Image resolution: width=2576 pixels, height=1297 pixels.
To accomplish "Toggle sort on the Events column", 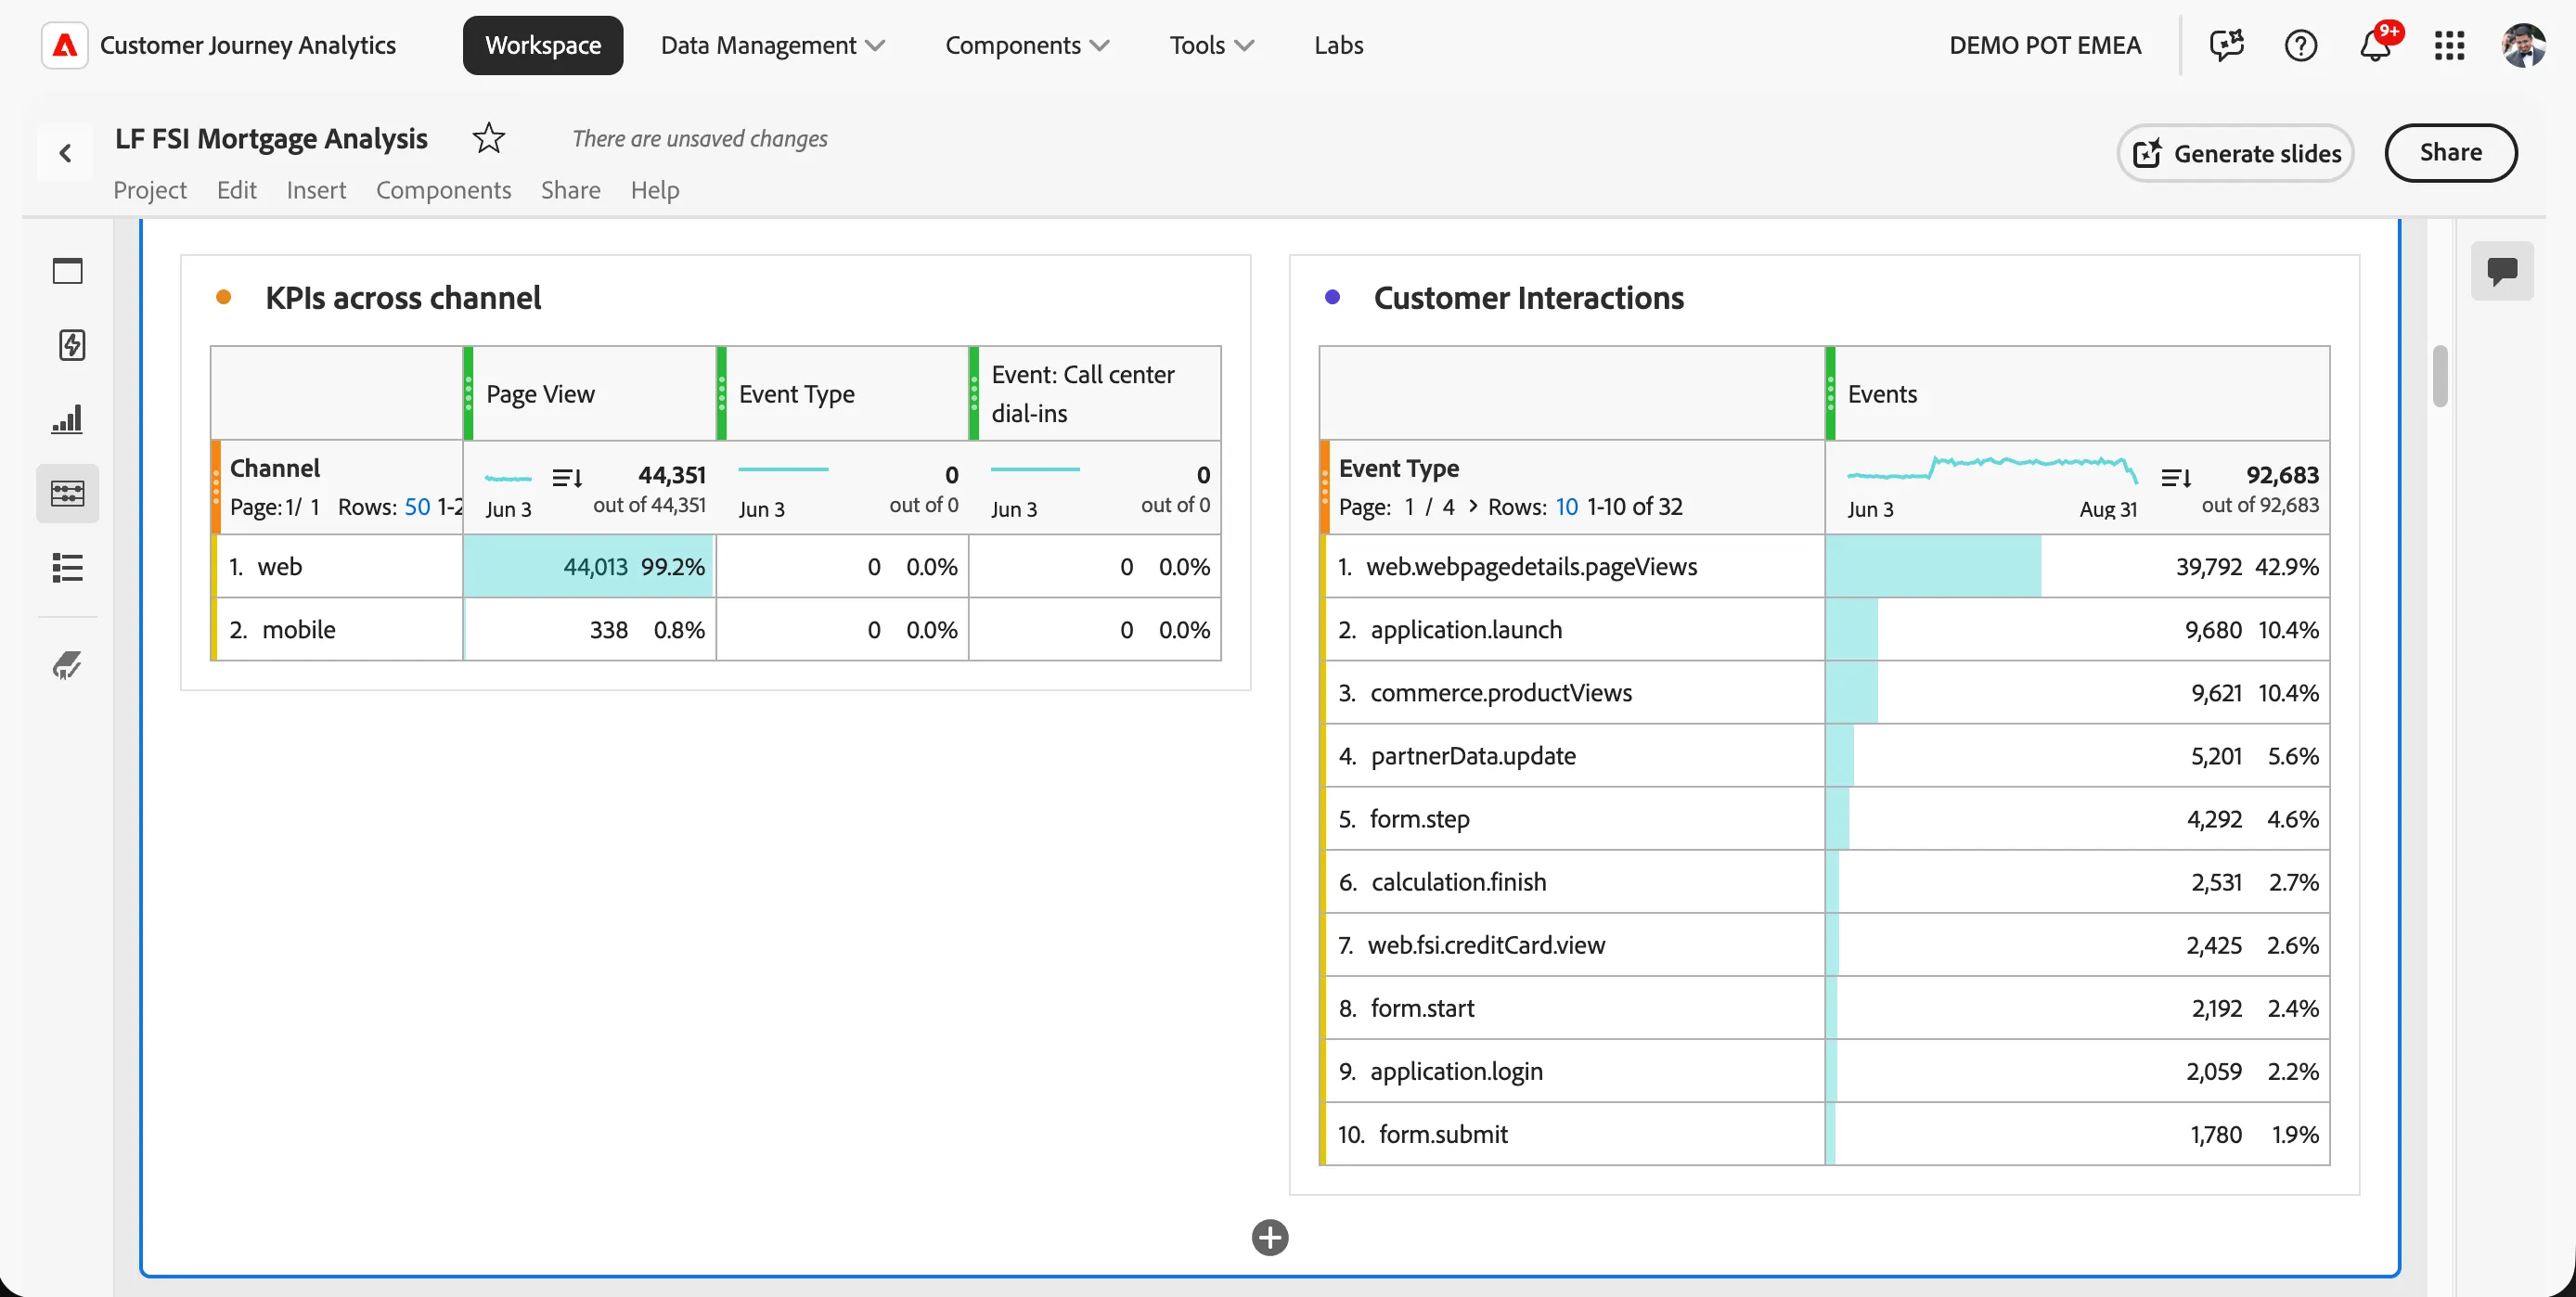I will [x=2176, y=478].
